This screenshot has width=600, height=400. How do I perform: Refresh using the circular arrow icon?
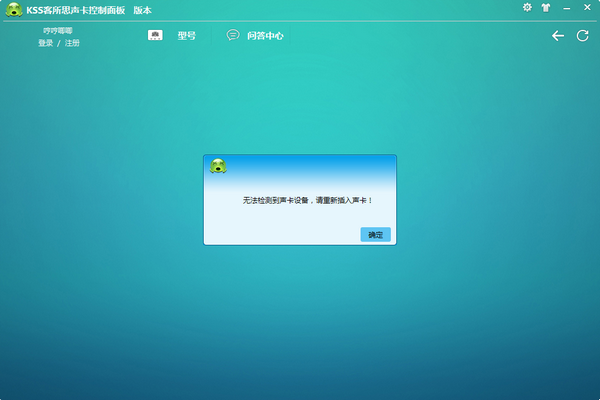tap(582, 36)
